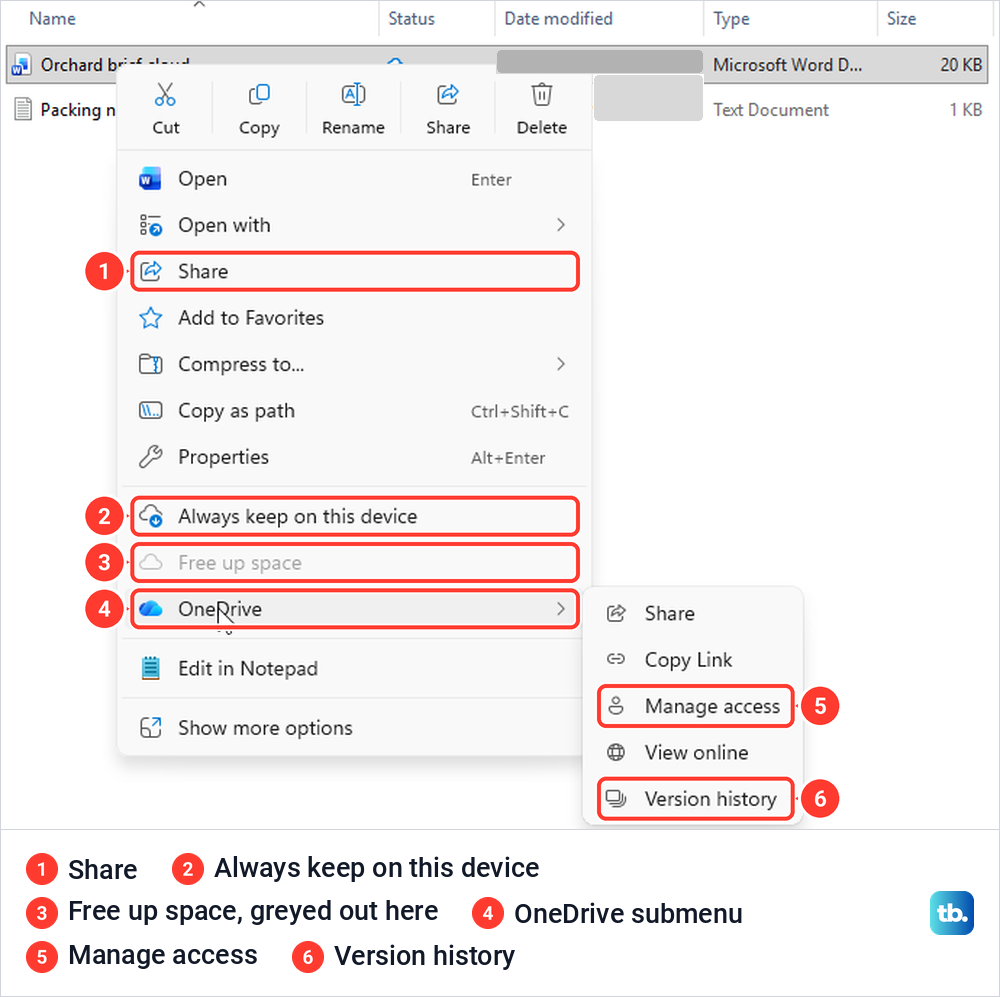
Task: Expand the Open with submenu arrow
Action: (561, 225)
